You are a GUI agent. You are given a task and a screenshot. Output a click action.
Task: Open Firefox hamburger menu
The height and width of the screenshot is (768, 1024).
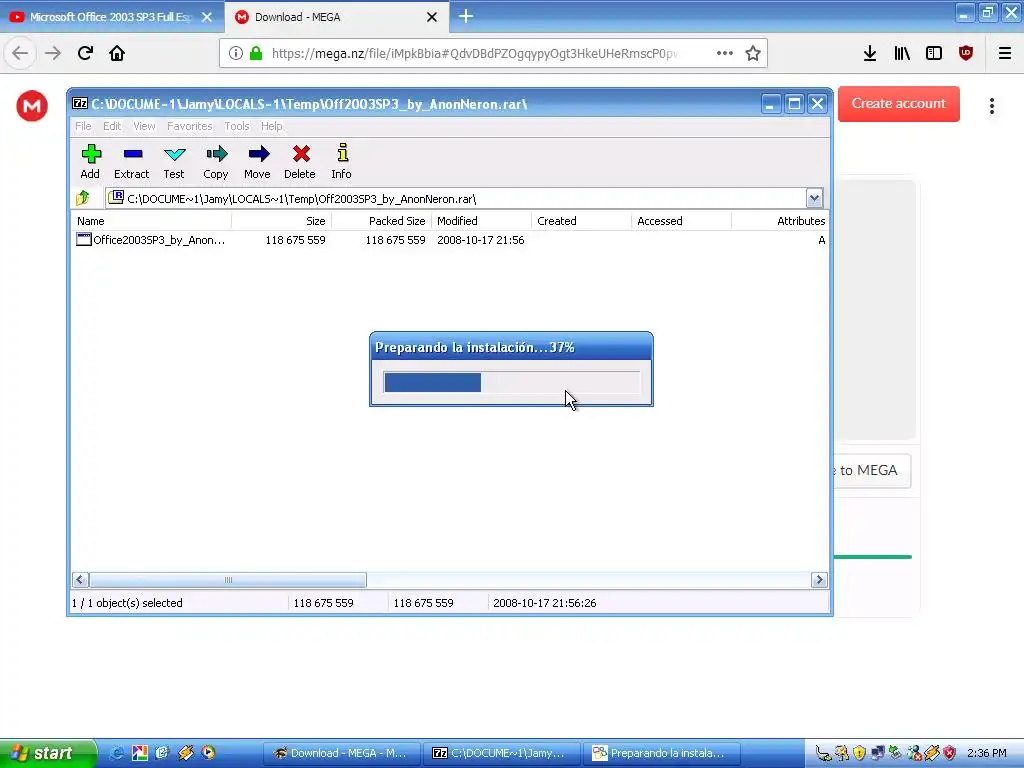[1005, 53]
